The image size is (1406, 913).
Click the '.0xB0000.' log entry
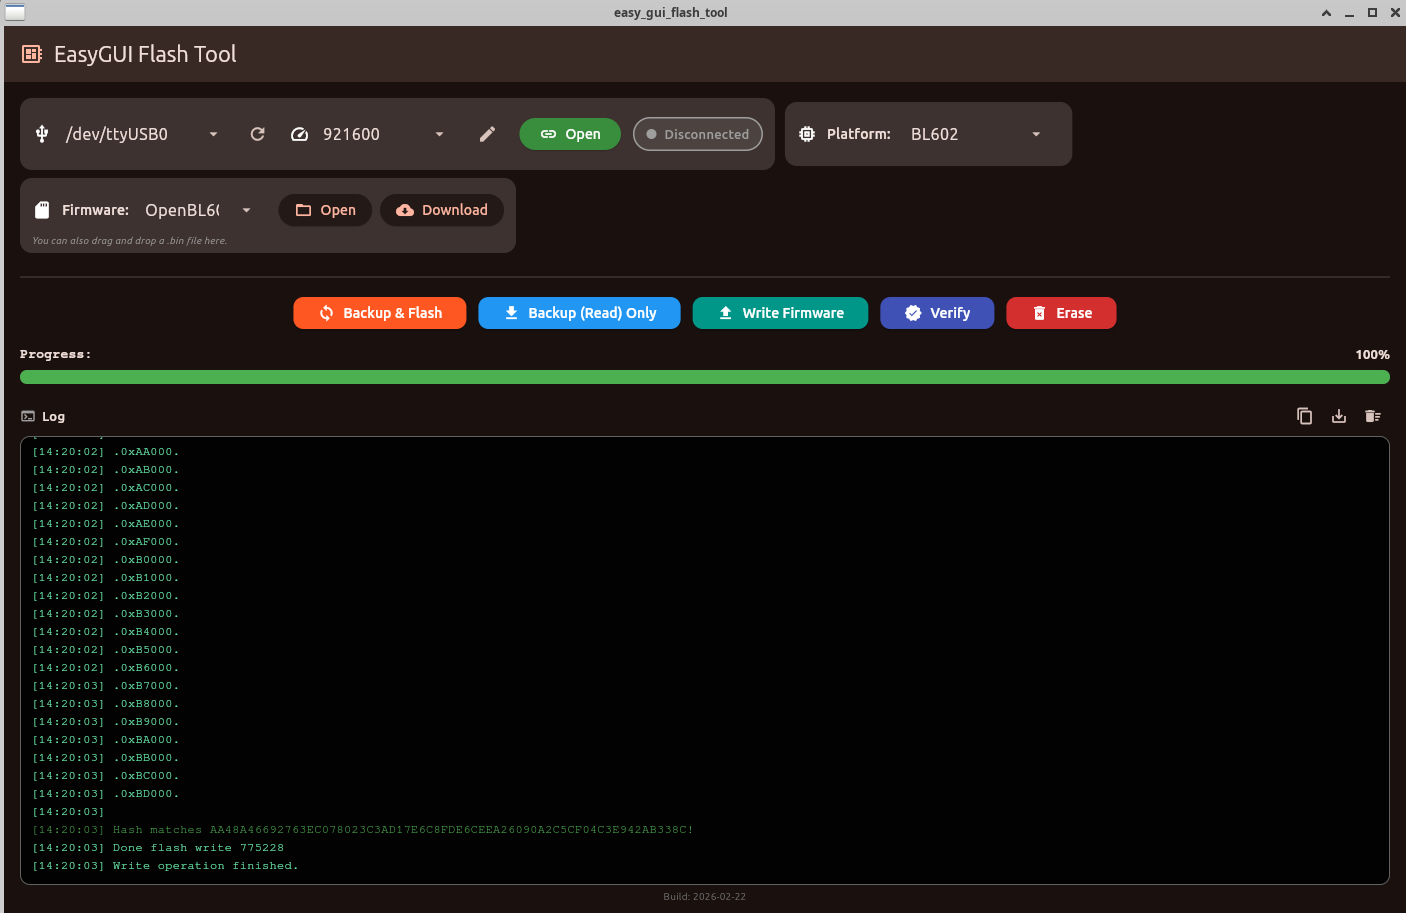(106, 560)
